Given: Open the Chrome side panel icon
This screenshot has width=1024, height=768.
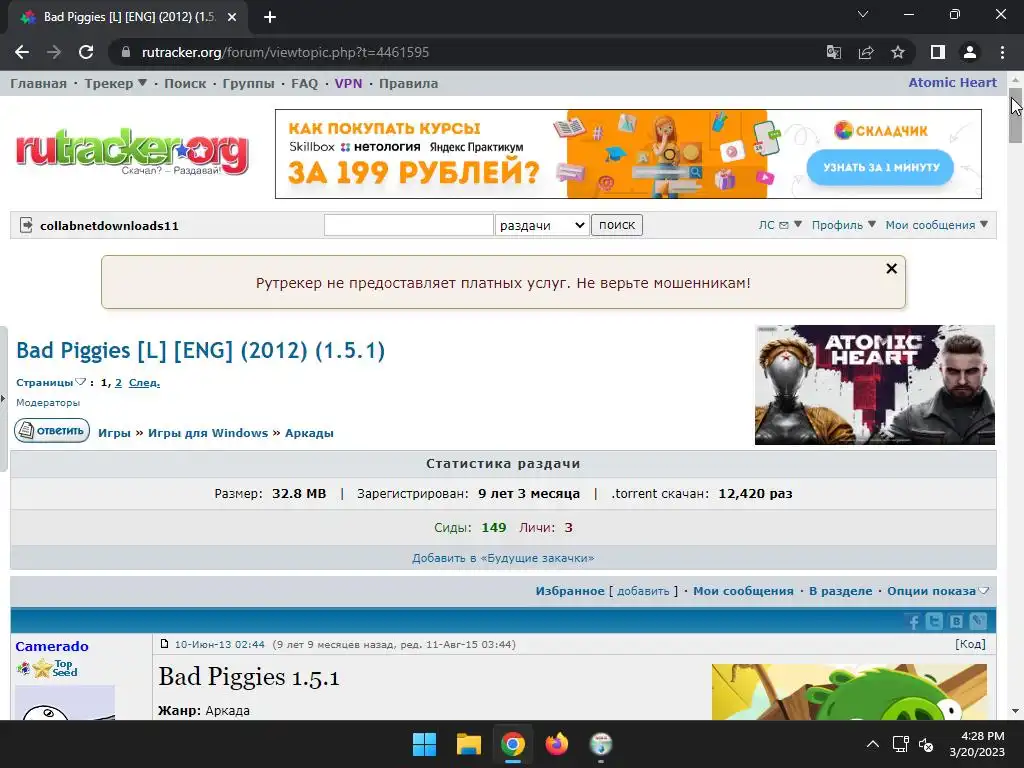Looking at the screenshot, I should [x=938, y=52].
